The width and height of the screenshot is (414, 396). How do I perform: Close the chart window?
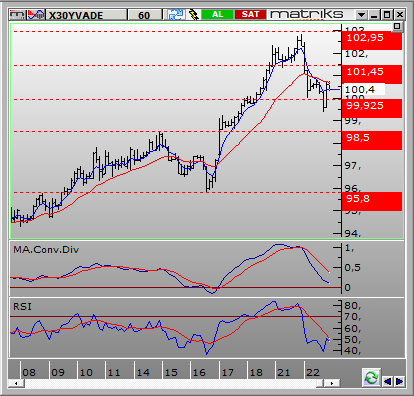click(x=400, y=15)
